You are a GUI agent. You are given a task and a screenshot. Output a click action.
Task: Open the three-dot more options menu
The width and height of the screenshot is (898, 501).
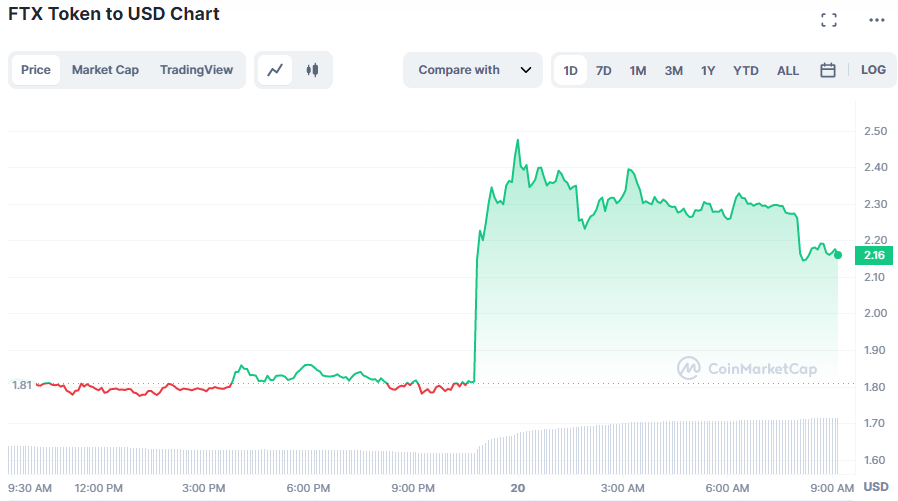click(877, 20)
